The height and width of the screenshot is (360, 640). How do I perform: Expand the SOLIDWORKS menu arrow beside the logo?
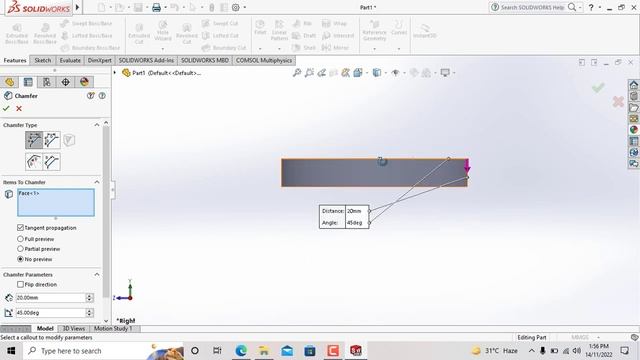click(x=77, y=7)
